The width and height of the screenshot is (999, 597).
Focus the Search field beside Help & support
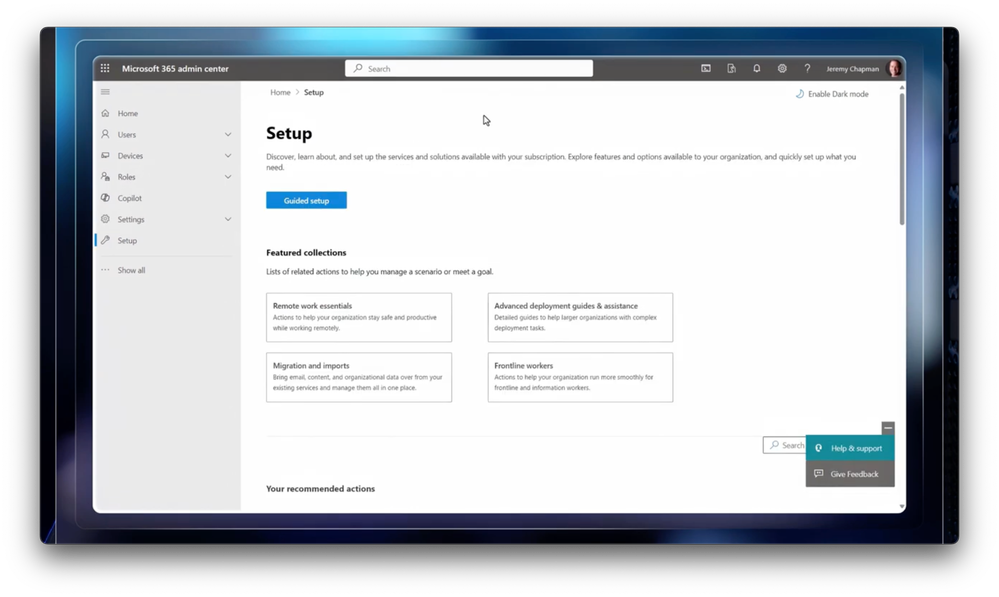[785, 445]
